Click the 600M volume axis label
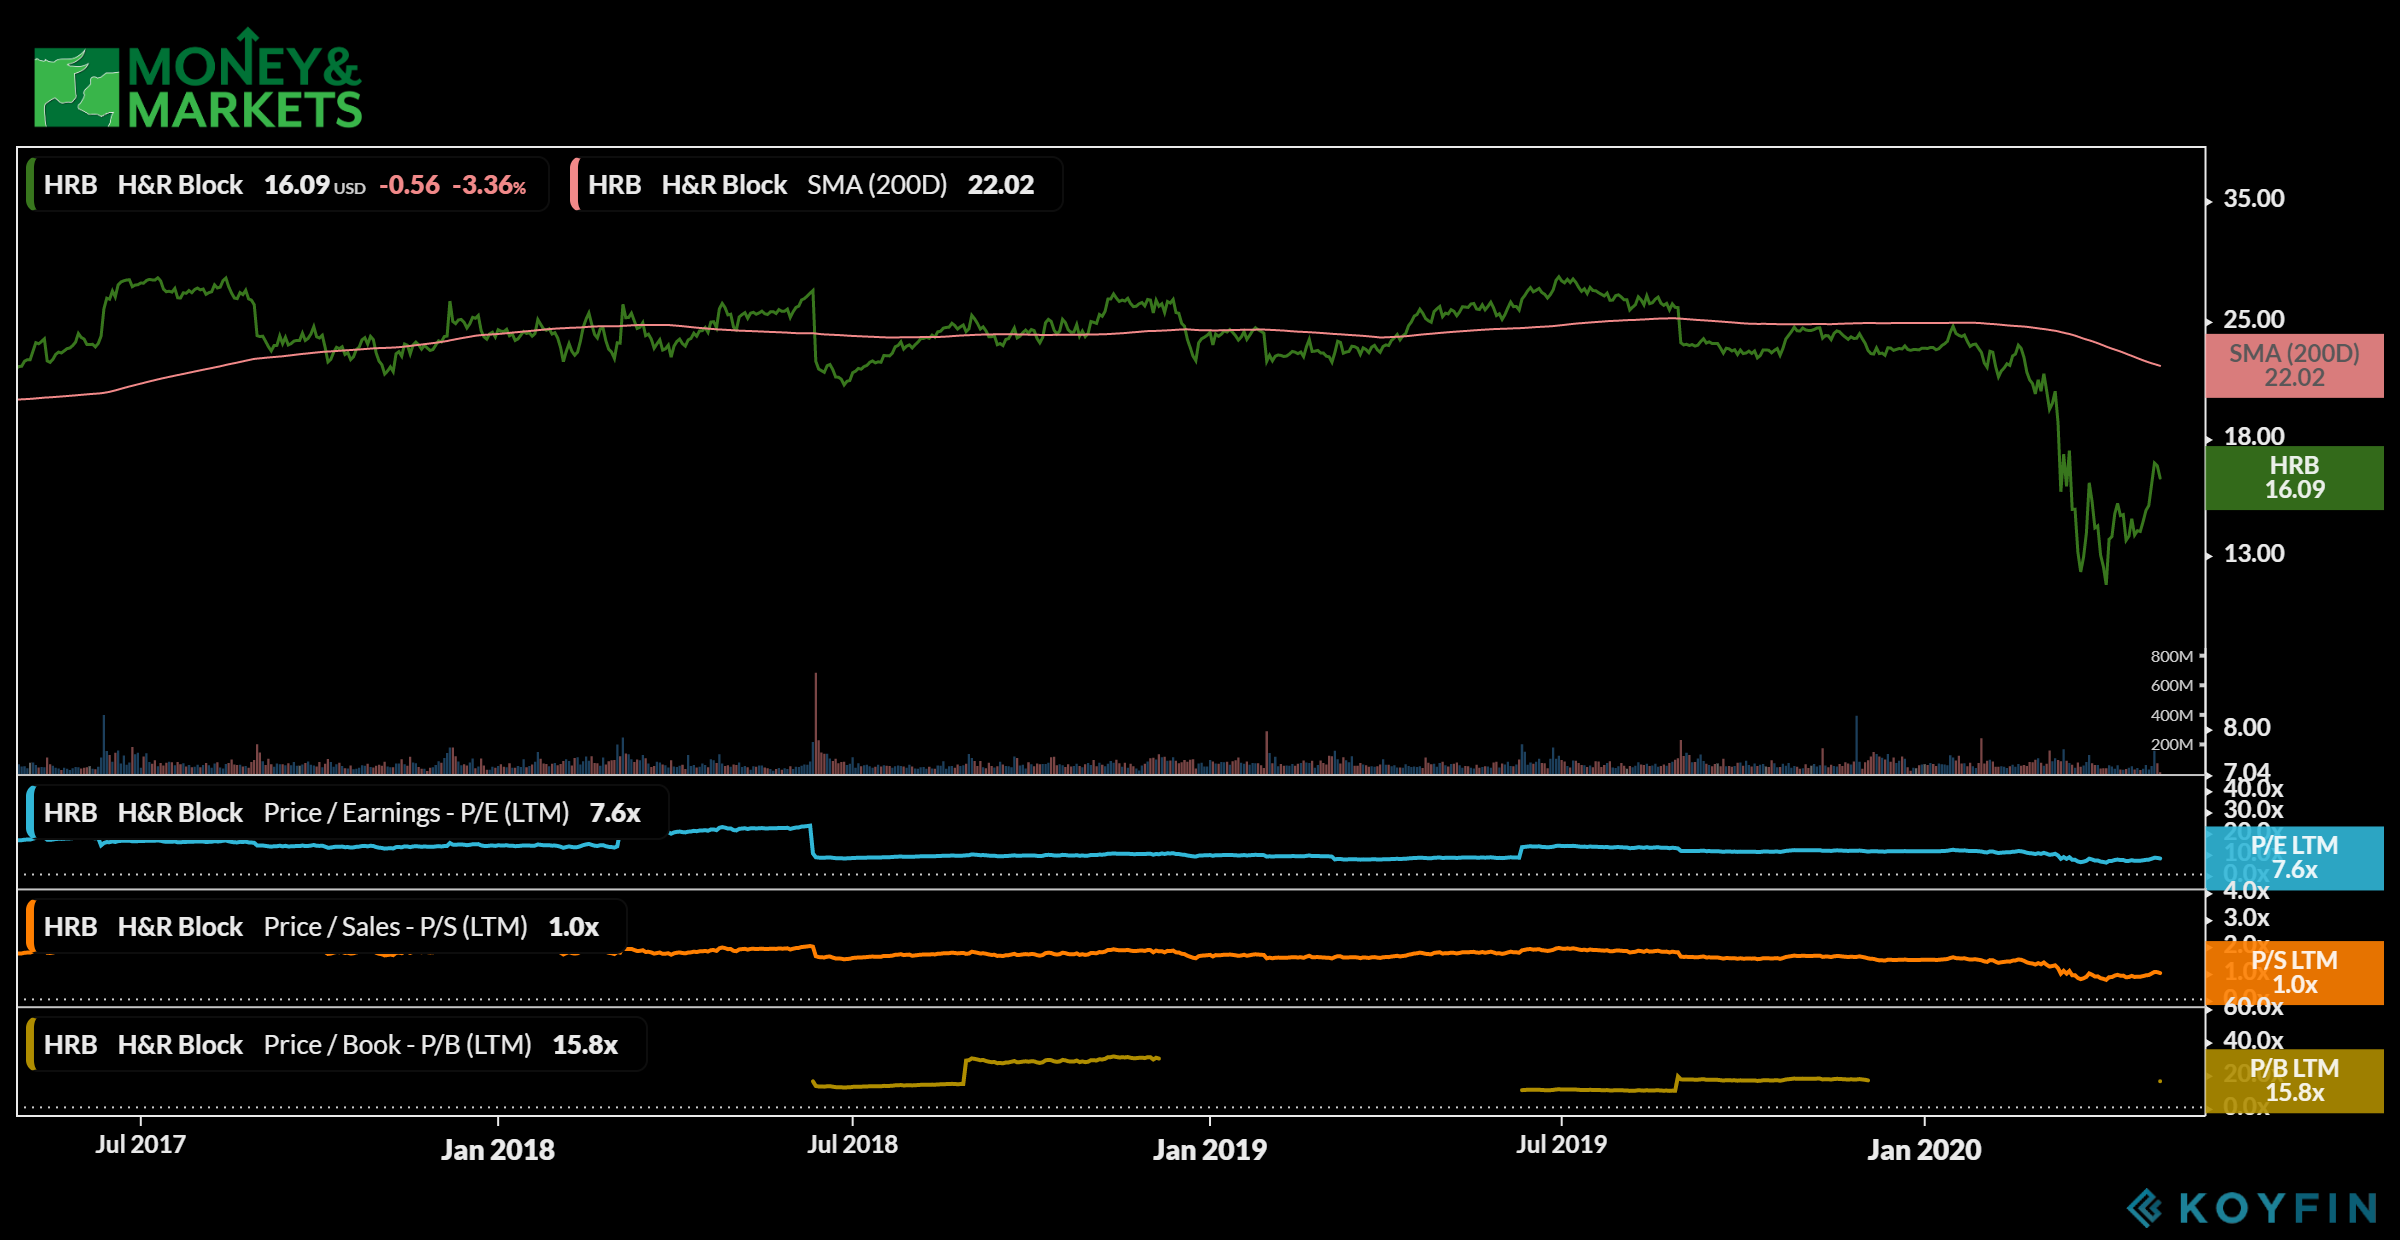 point(2171,686)
